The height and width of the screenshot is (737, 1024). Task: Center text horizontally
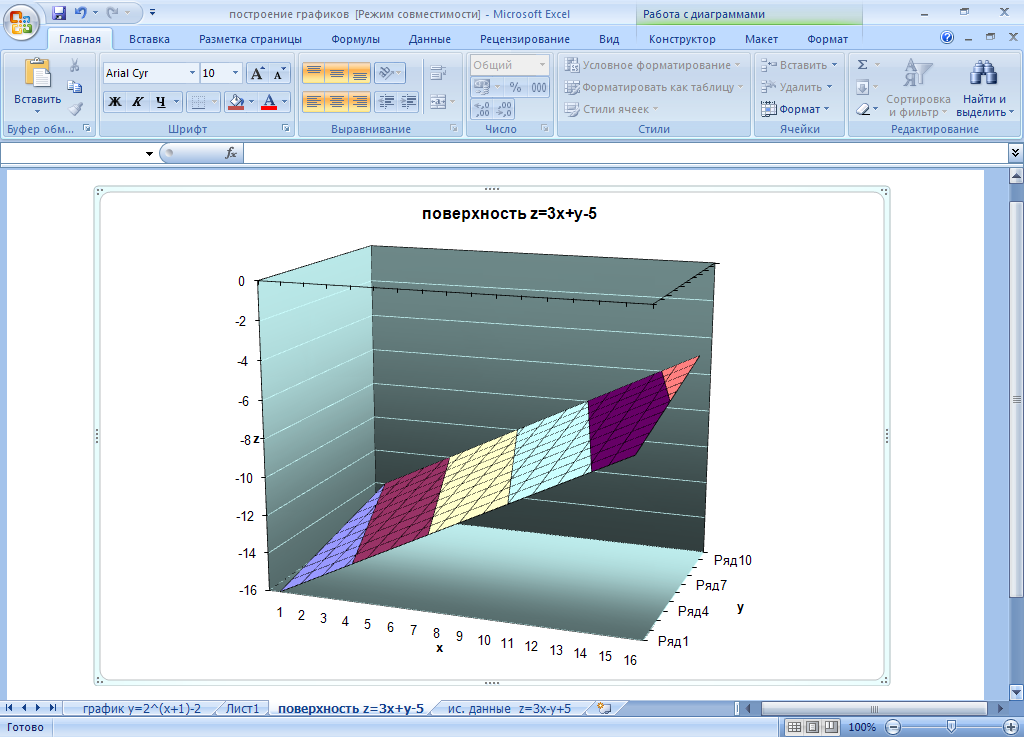pos(336,102)
